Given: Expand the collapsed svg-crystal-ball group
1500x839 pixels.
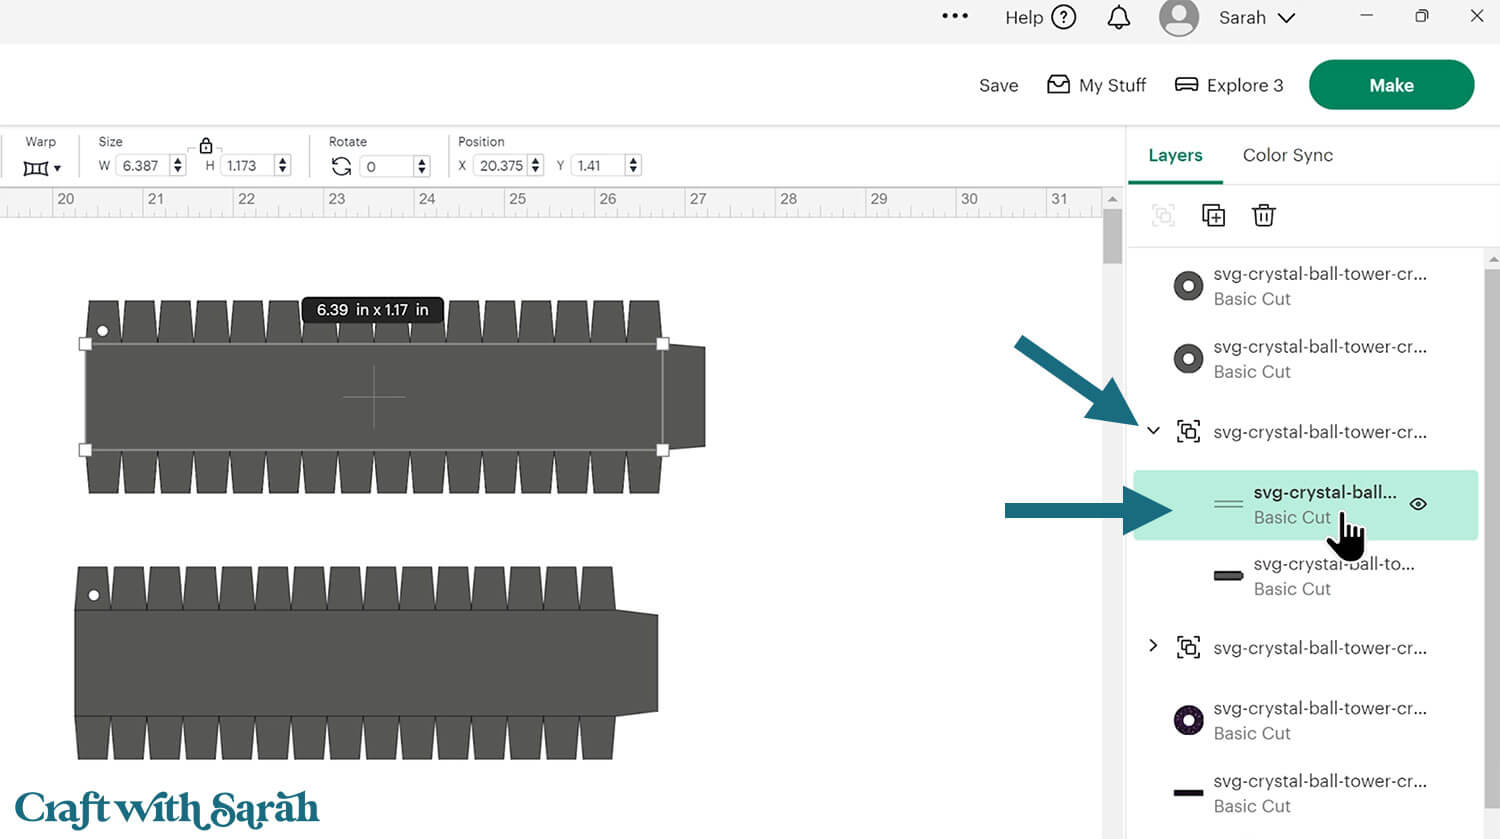Looking at the screenshot, I should point(1153,646).
